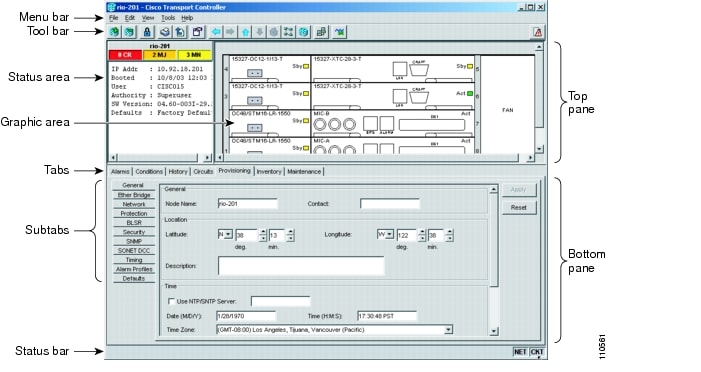
Task: Switch to the Circuits tab
Action: coord(203,172)
